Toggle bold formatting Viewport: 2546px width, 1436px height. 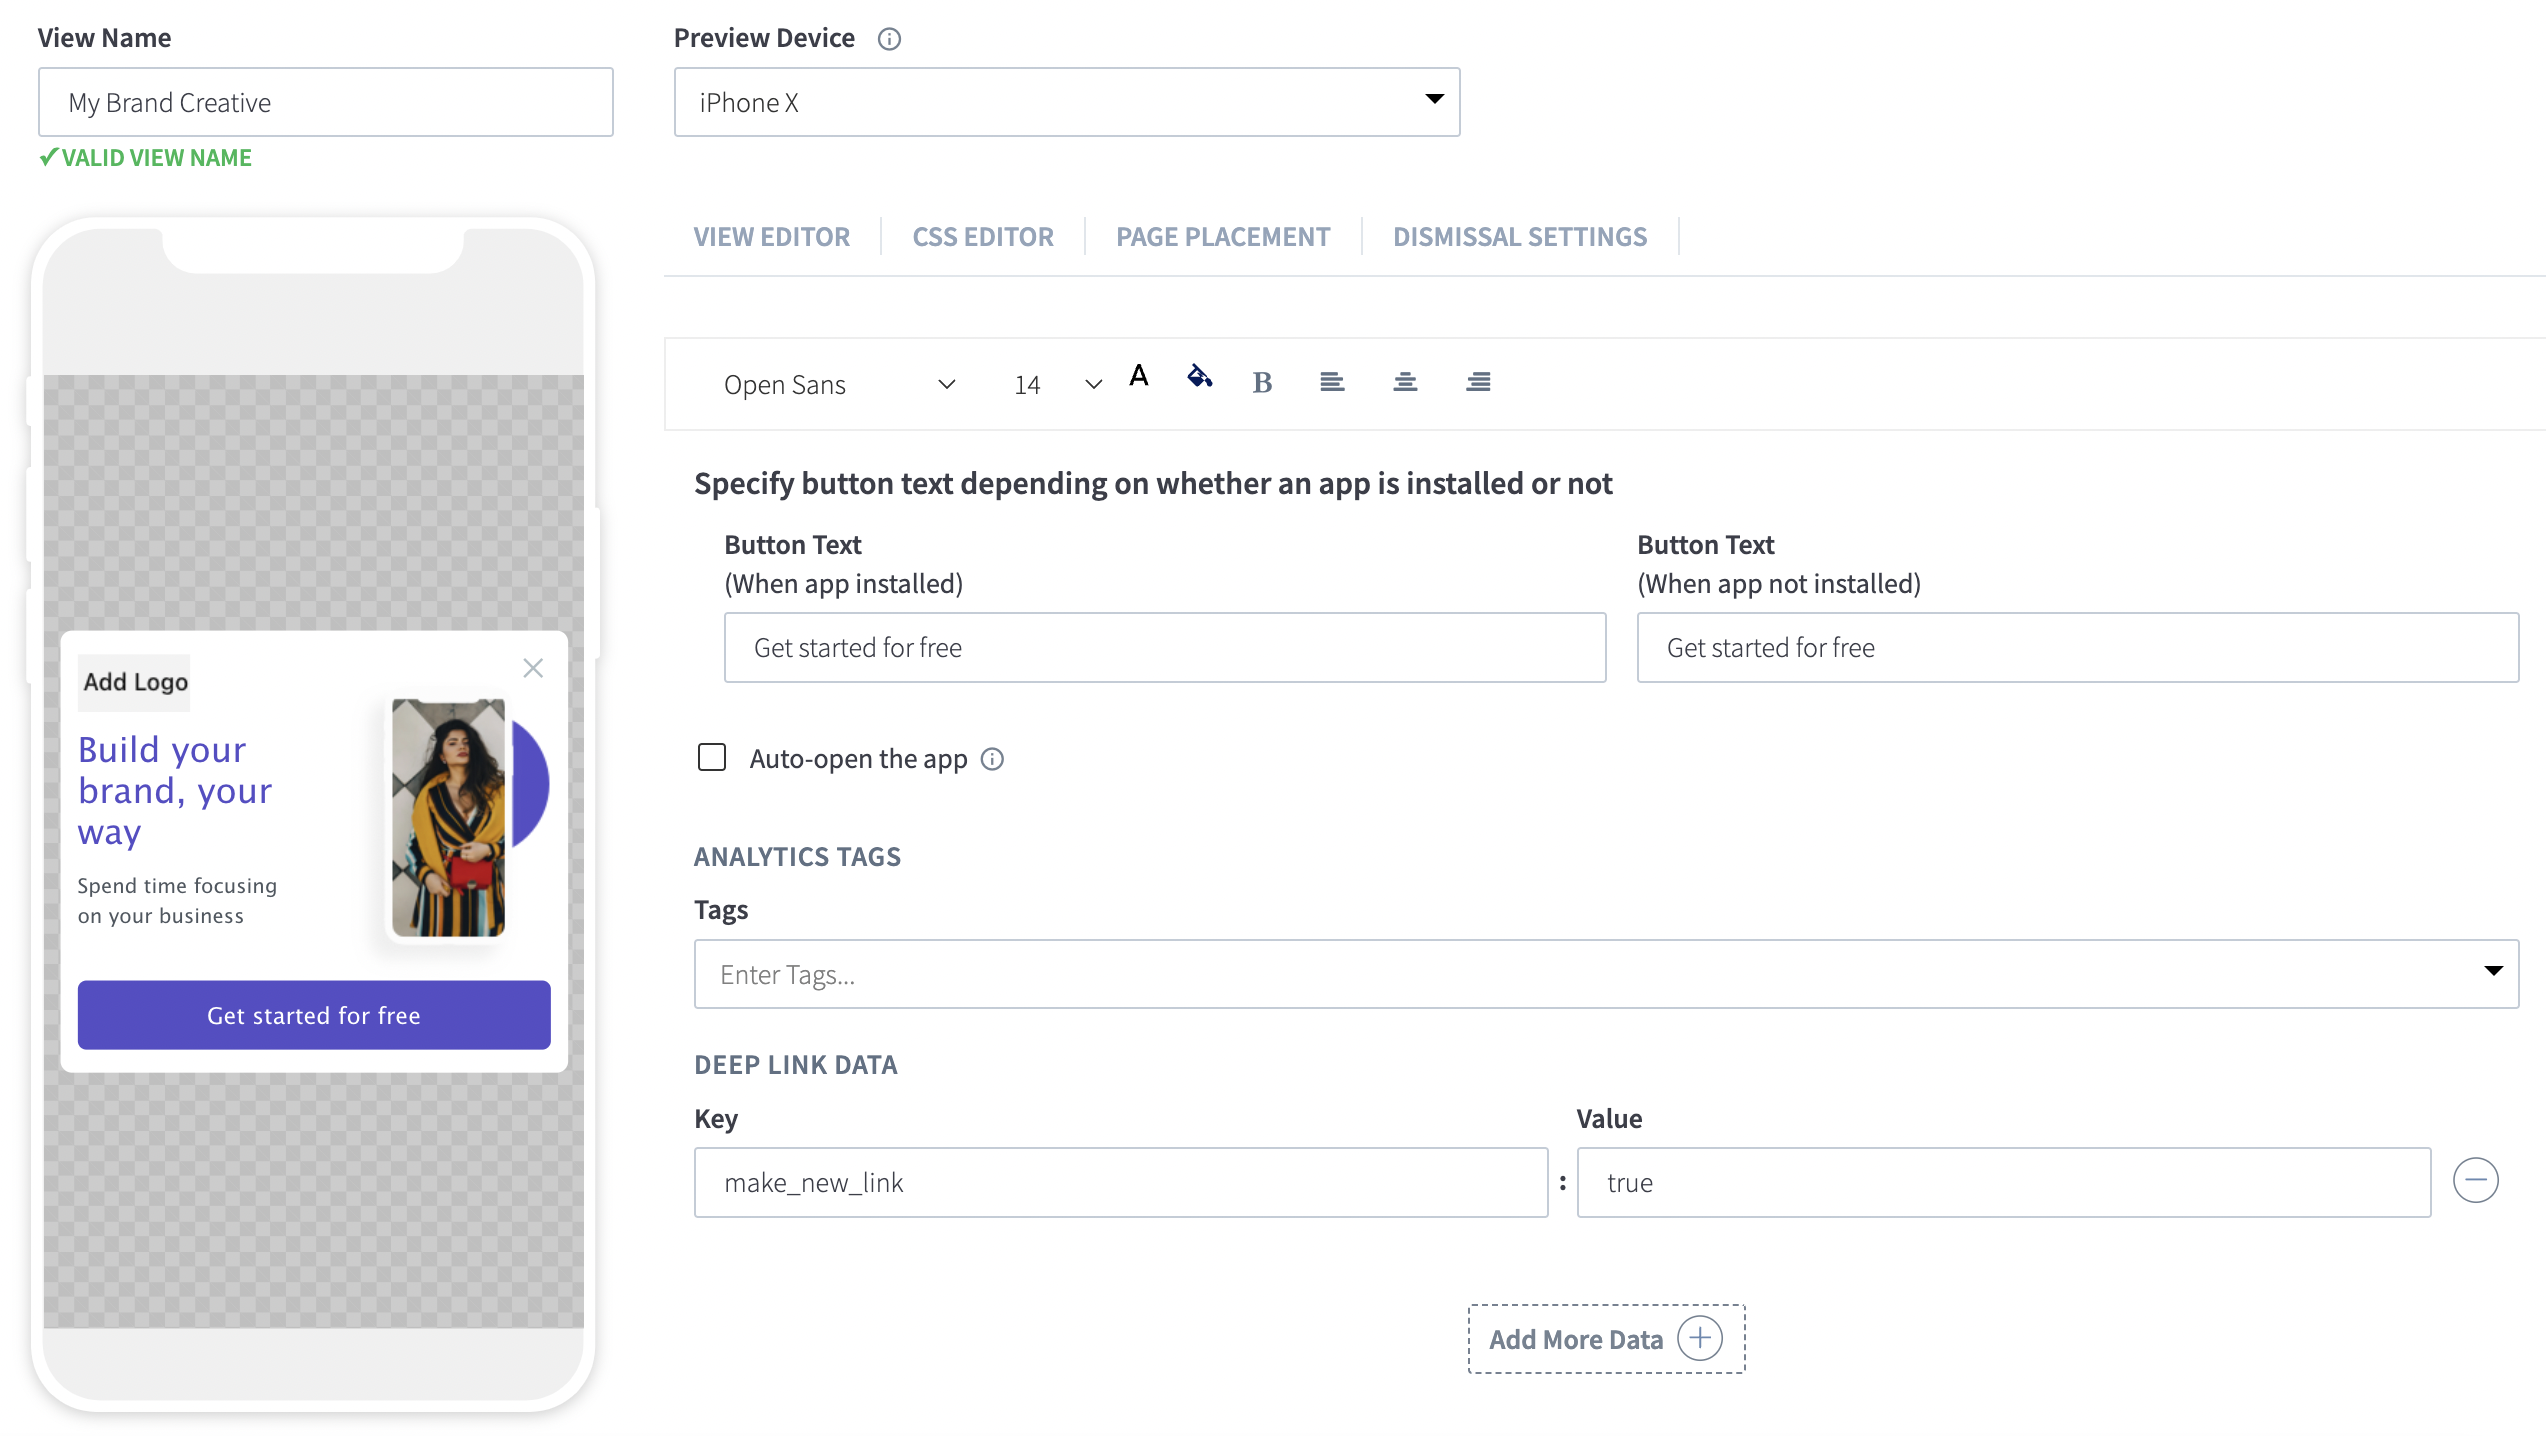point(1262,382)
